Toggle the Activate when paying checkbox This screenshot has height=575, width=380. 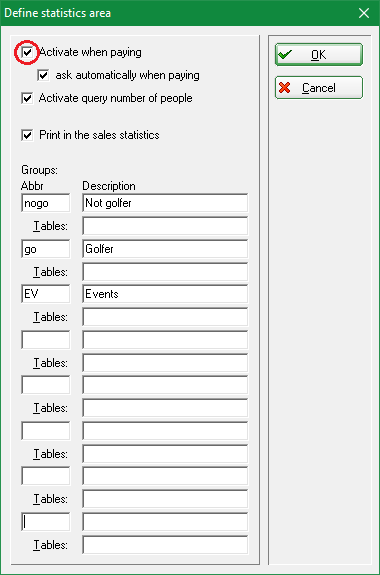[27, 52]
